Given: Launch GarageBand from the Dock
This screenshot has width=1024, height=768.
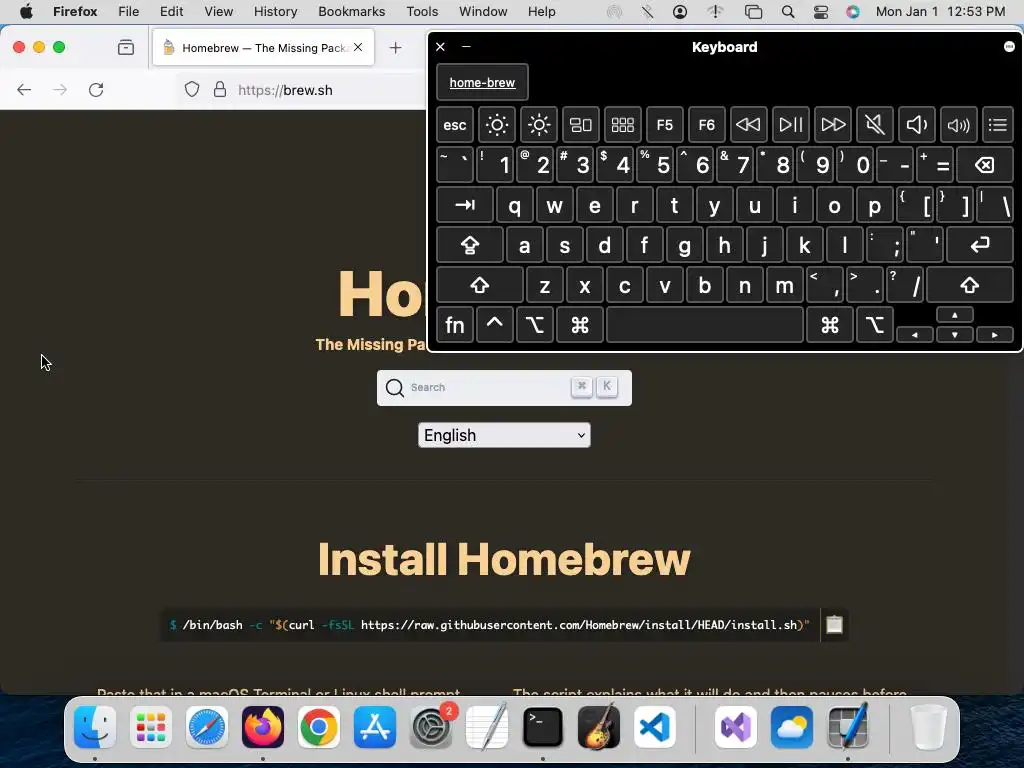Looking at the screenshot, I should pos(599,727).
